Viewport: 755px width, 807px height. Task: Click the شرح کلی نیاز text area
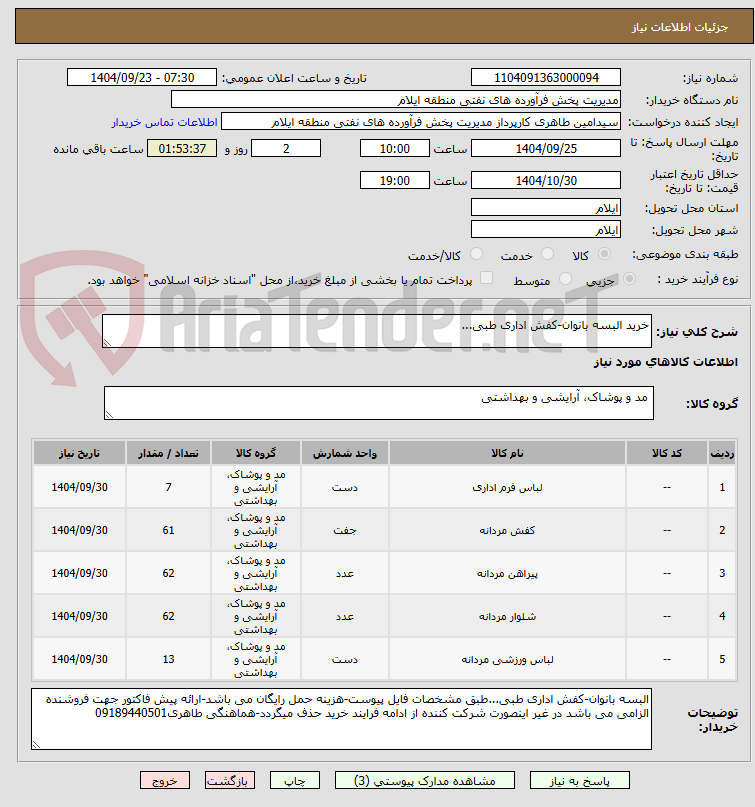coord(377,331)
